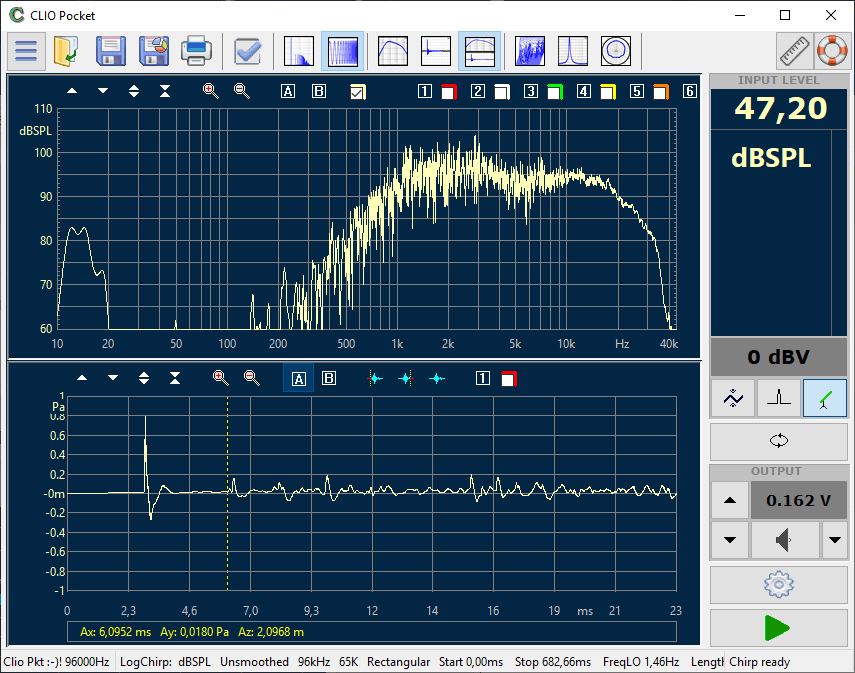Viewport: 855px width, 673px height.
Task: Click the microphone input button
Action: pyautogui.click(x=825, y=398)
